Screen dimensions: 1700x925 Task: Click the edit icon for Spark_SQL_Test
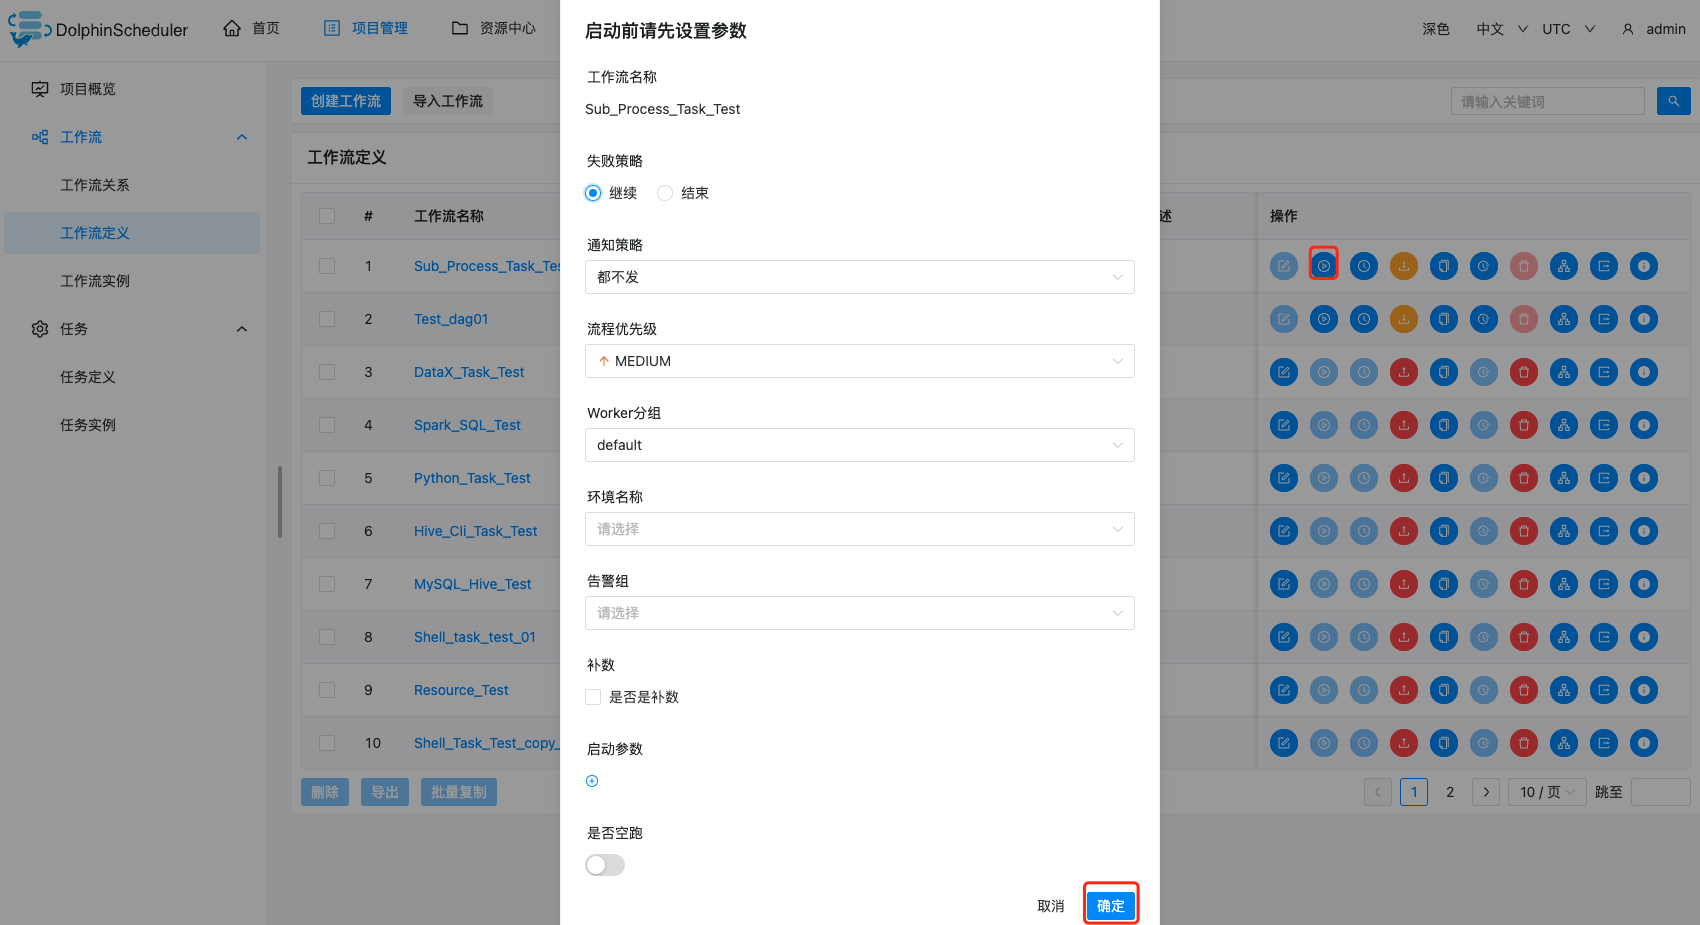coord(1284,425)
